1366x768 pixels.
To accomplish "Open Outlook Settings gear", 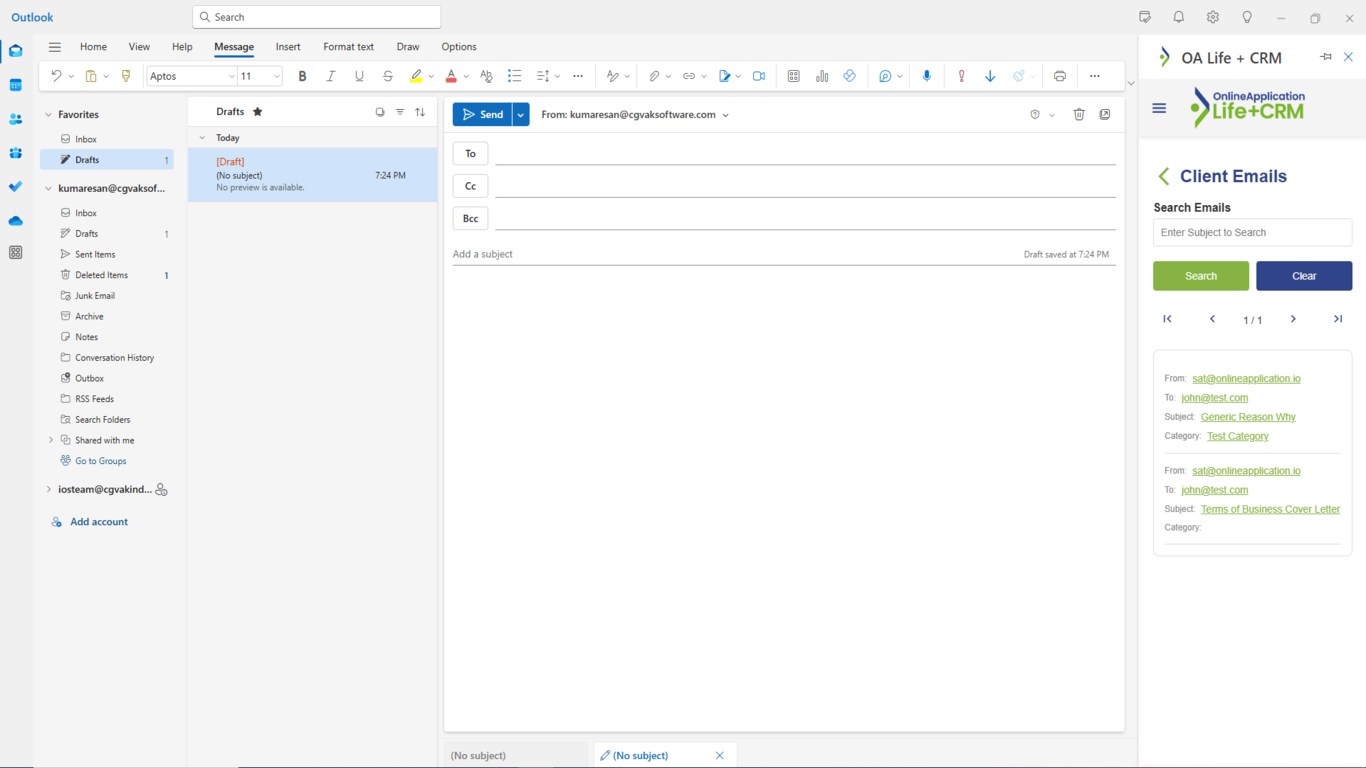I will [x=1213, y=17].
